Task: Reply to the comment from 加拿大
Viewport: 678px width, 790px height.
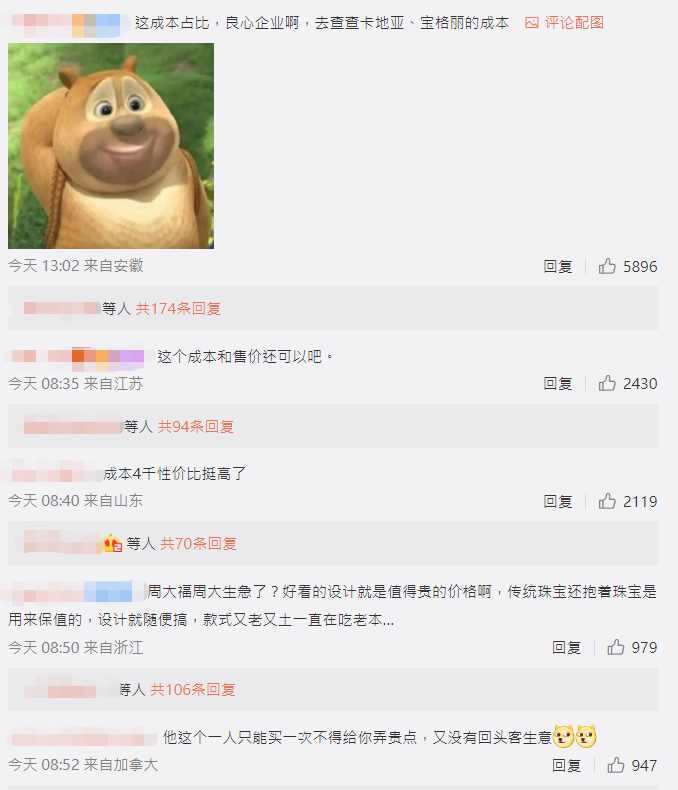Action: click(566, 765)
